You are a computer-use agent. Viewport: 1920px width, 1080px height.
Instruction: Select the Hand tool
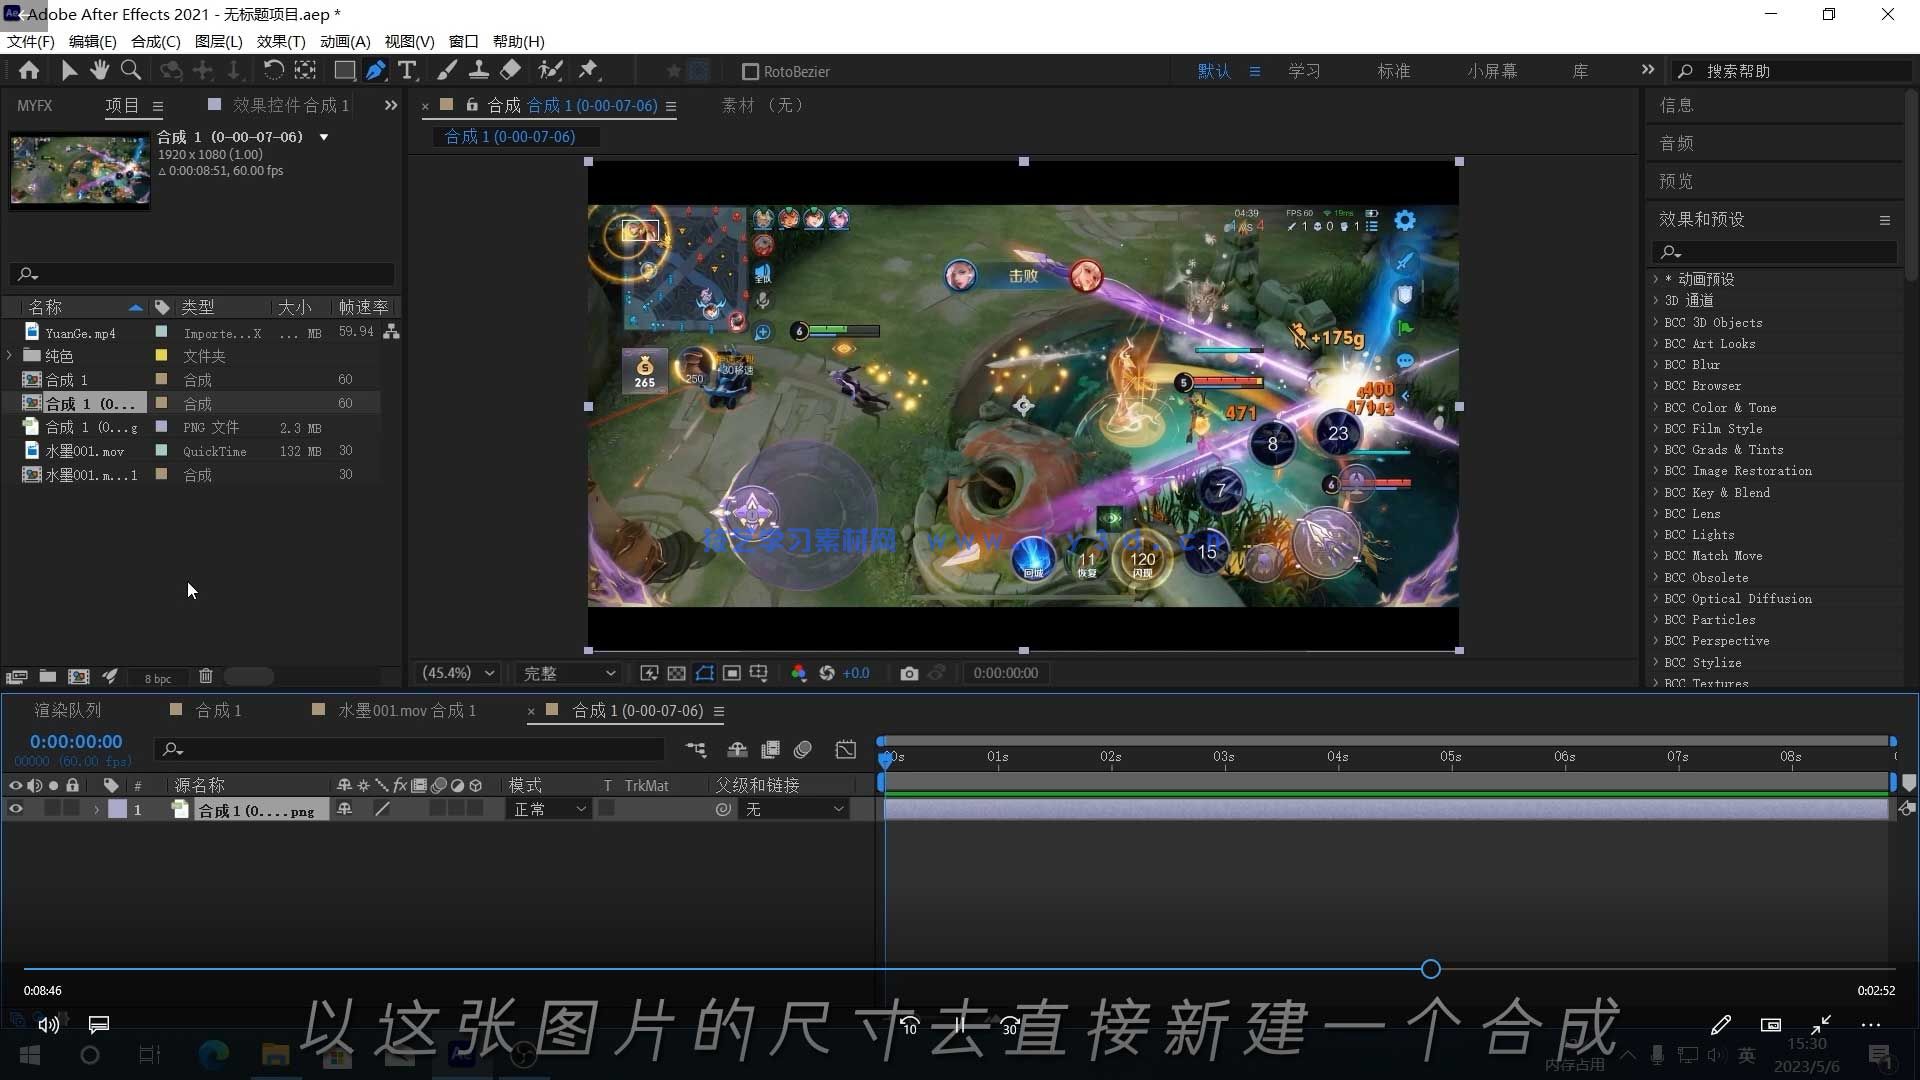pyautogui.click(x=99, y=71)
